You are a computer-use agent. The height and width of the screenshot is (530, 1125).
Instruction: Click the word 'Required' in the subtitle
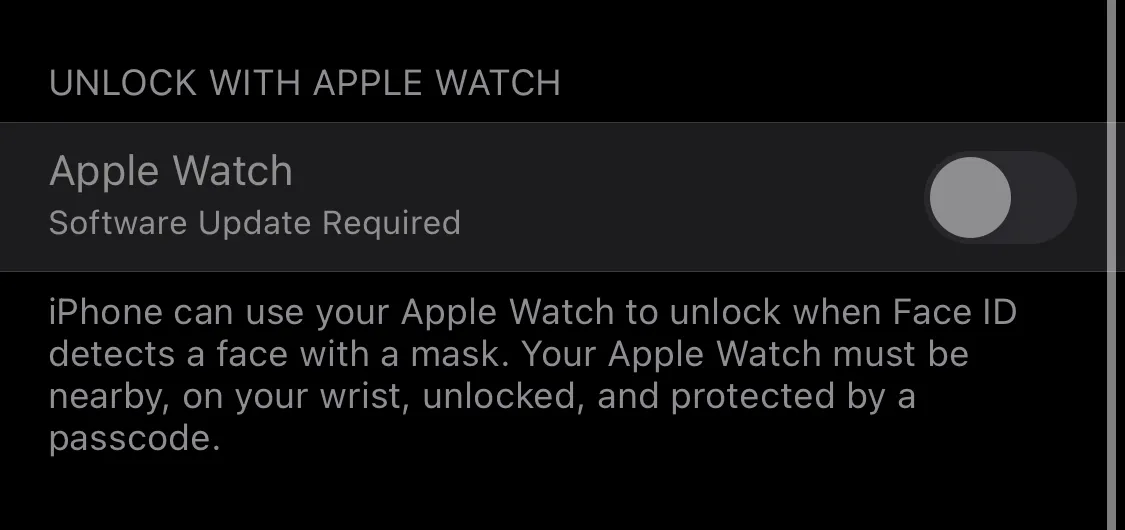coord(391,223)
